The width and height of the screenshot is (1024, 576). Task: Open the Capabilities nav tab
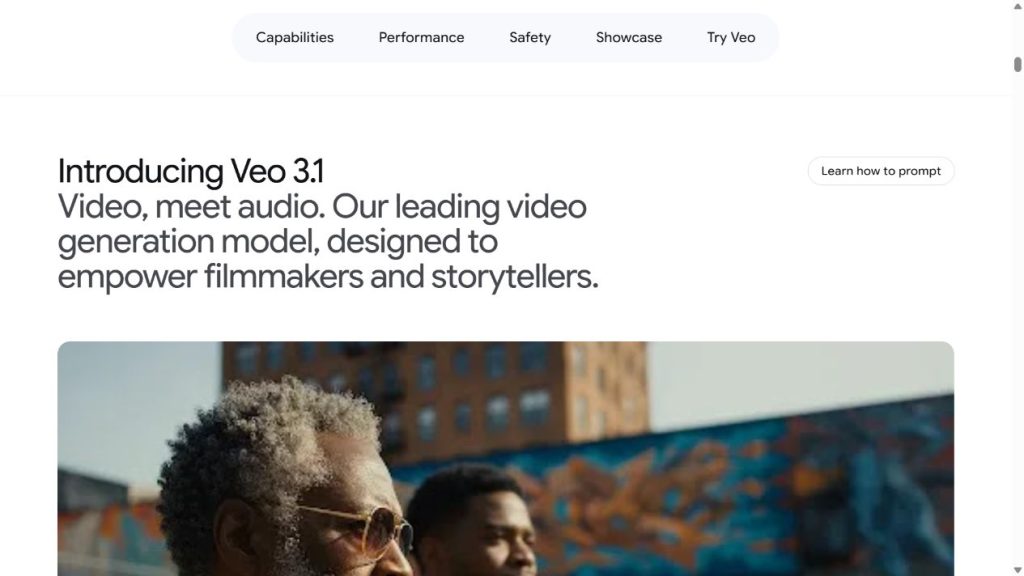click(x=295, y=37)
